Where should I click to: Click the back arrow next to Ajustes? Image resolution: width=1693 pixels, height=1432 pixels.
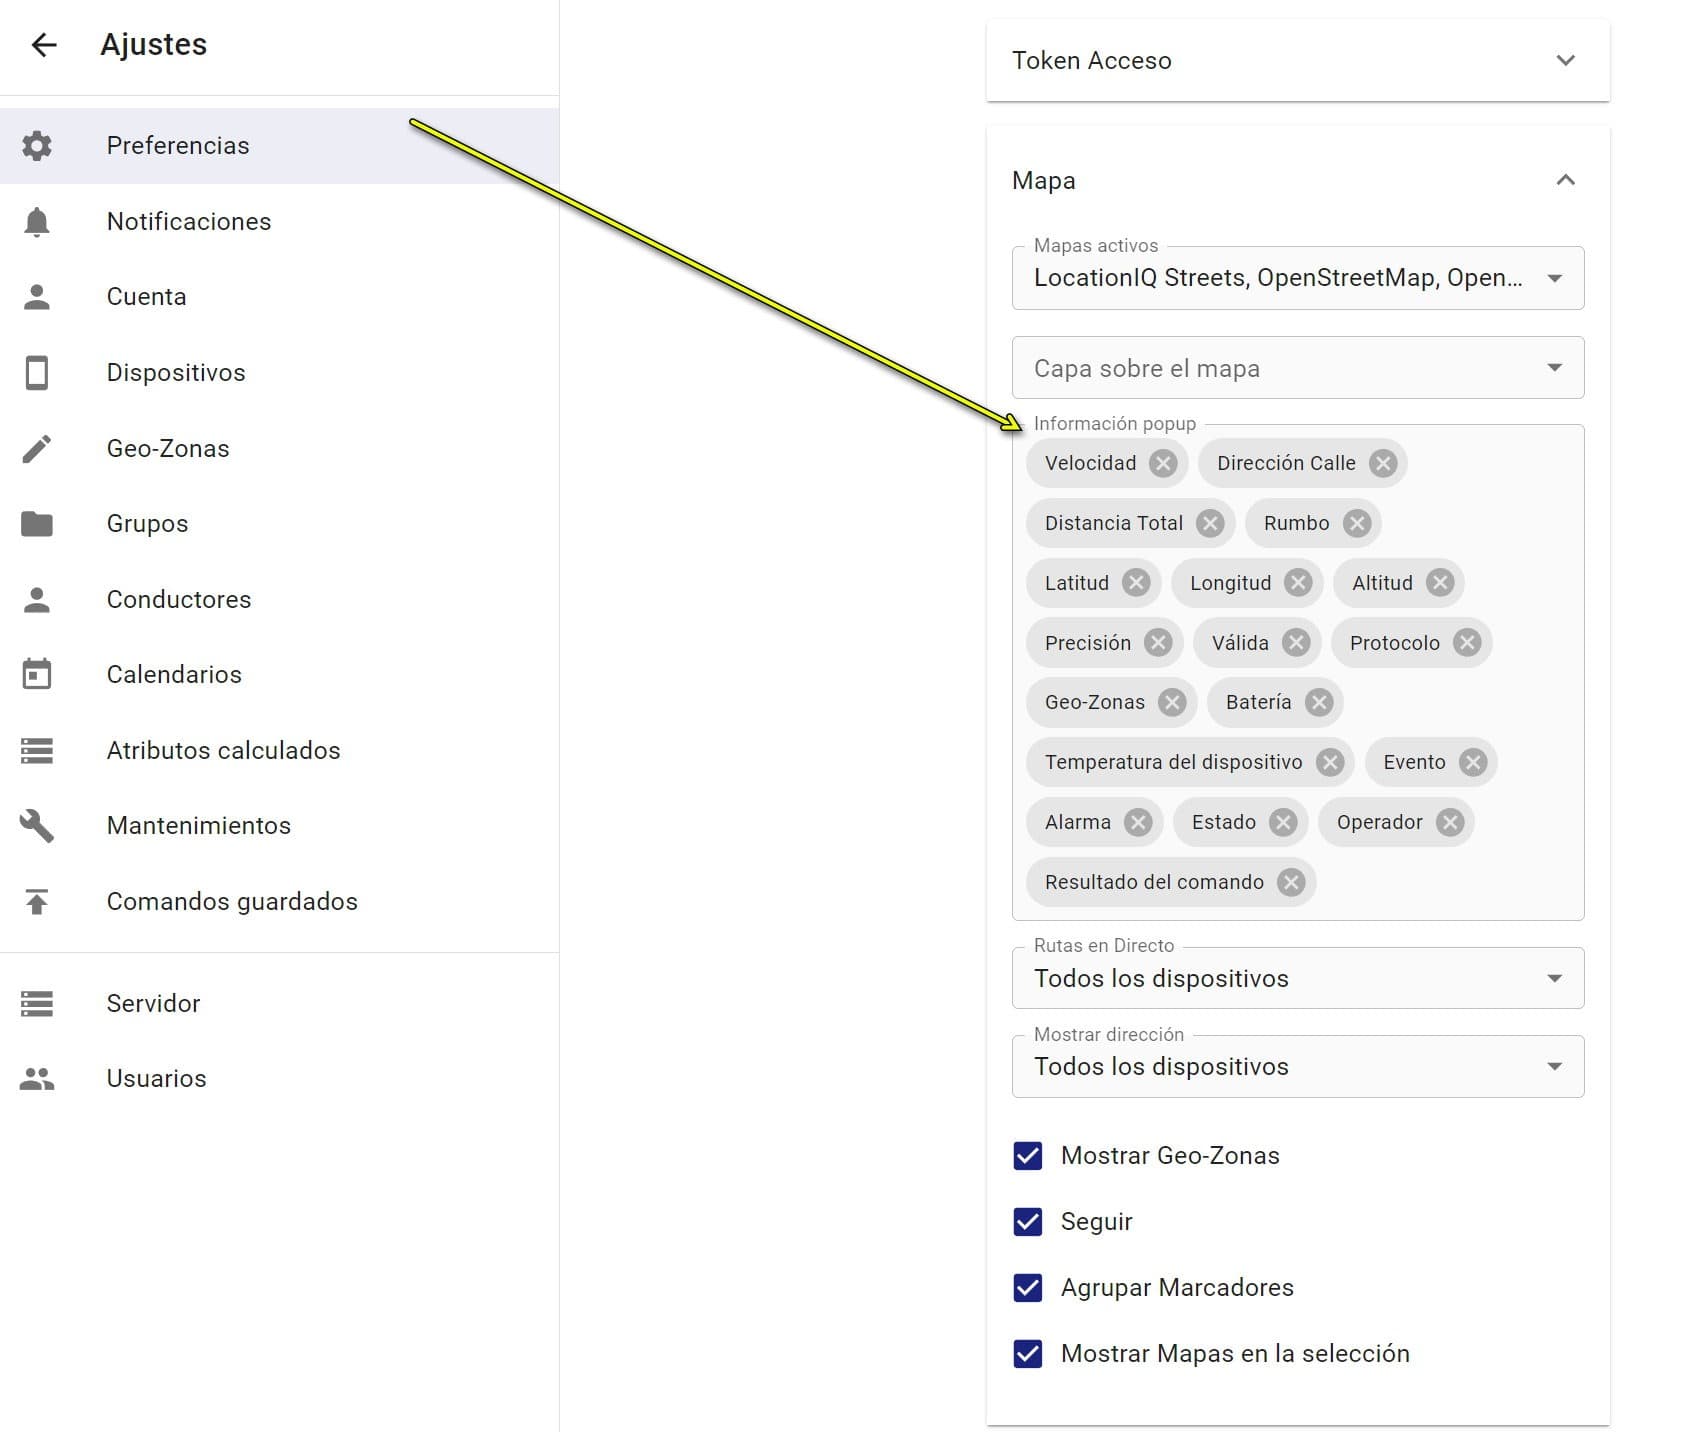point(44,45)
